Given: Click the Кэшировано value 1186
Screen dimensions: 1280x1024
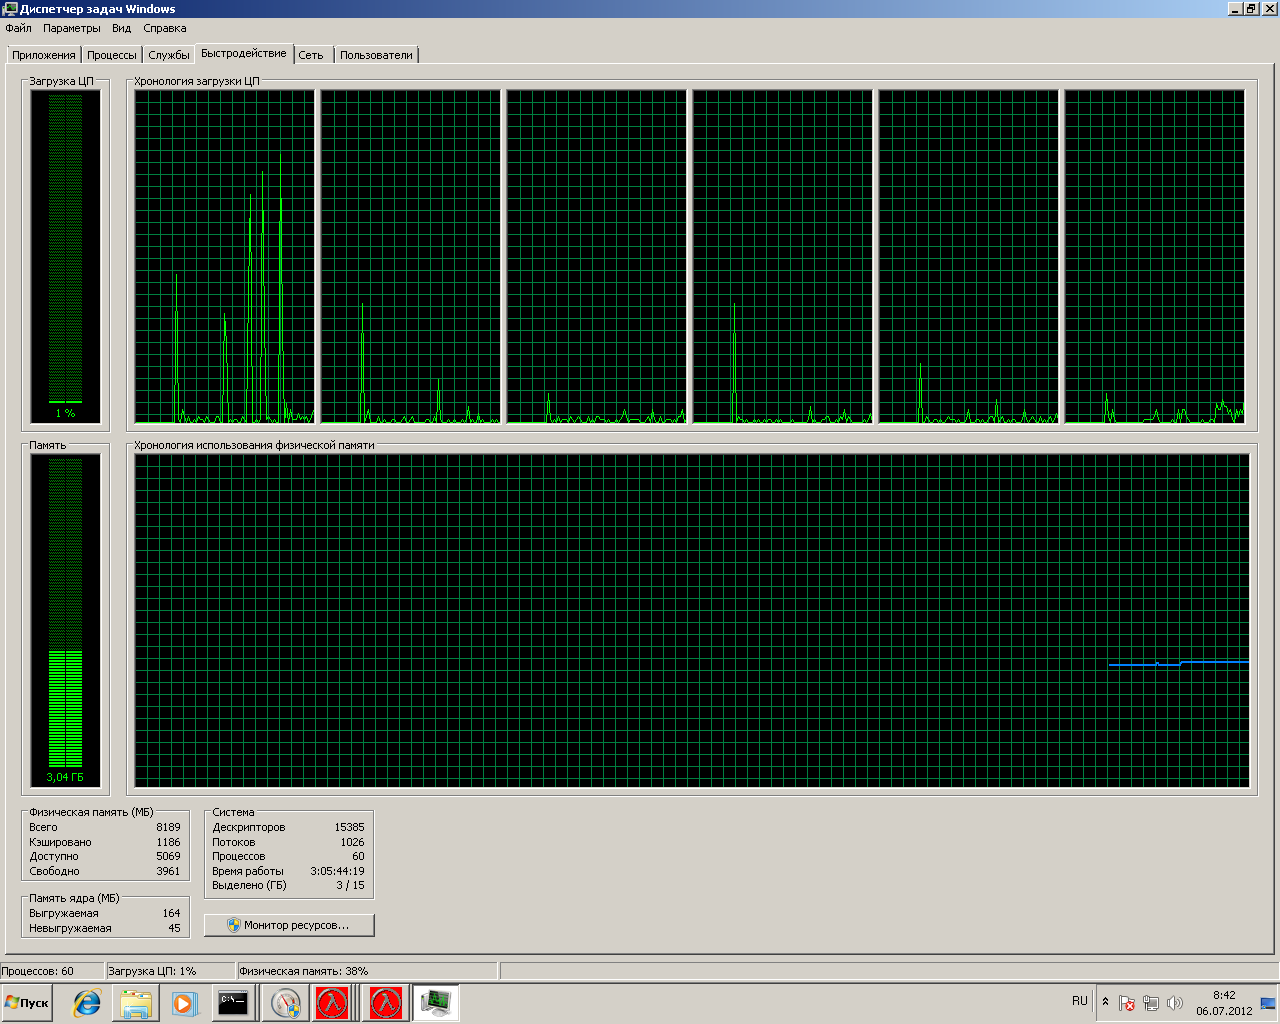Looking at the screenshot, I should (168, 842).
